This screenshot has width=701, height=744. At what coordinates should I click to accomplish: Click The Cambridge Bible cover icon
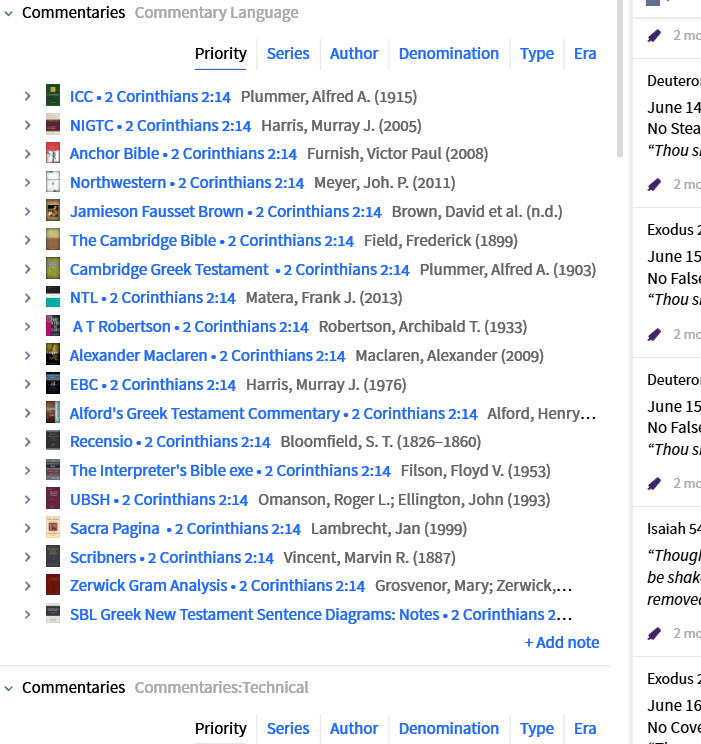coord(53,239)
